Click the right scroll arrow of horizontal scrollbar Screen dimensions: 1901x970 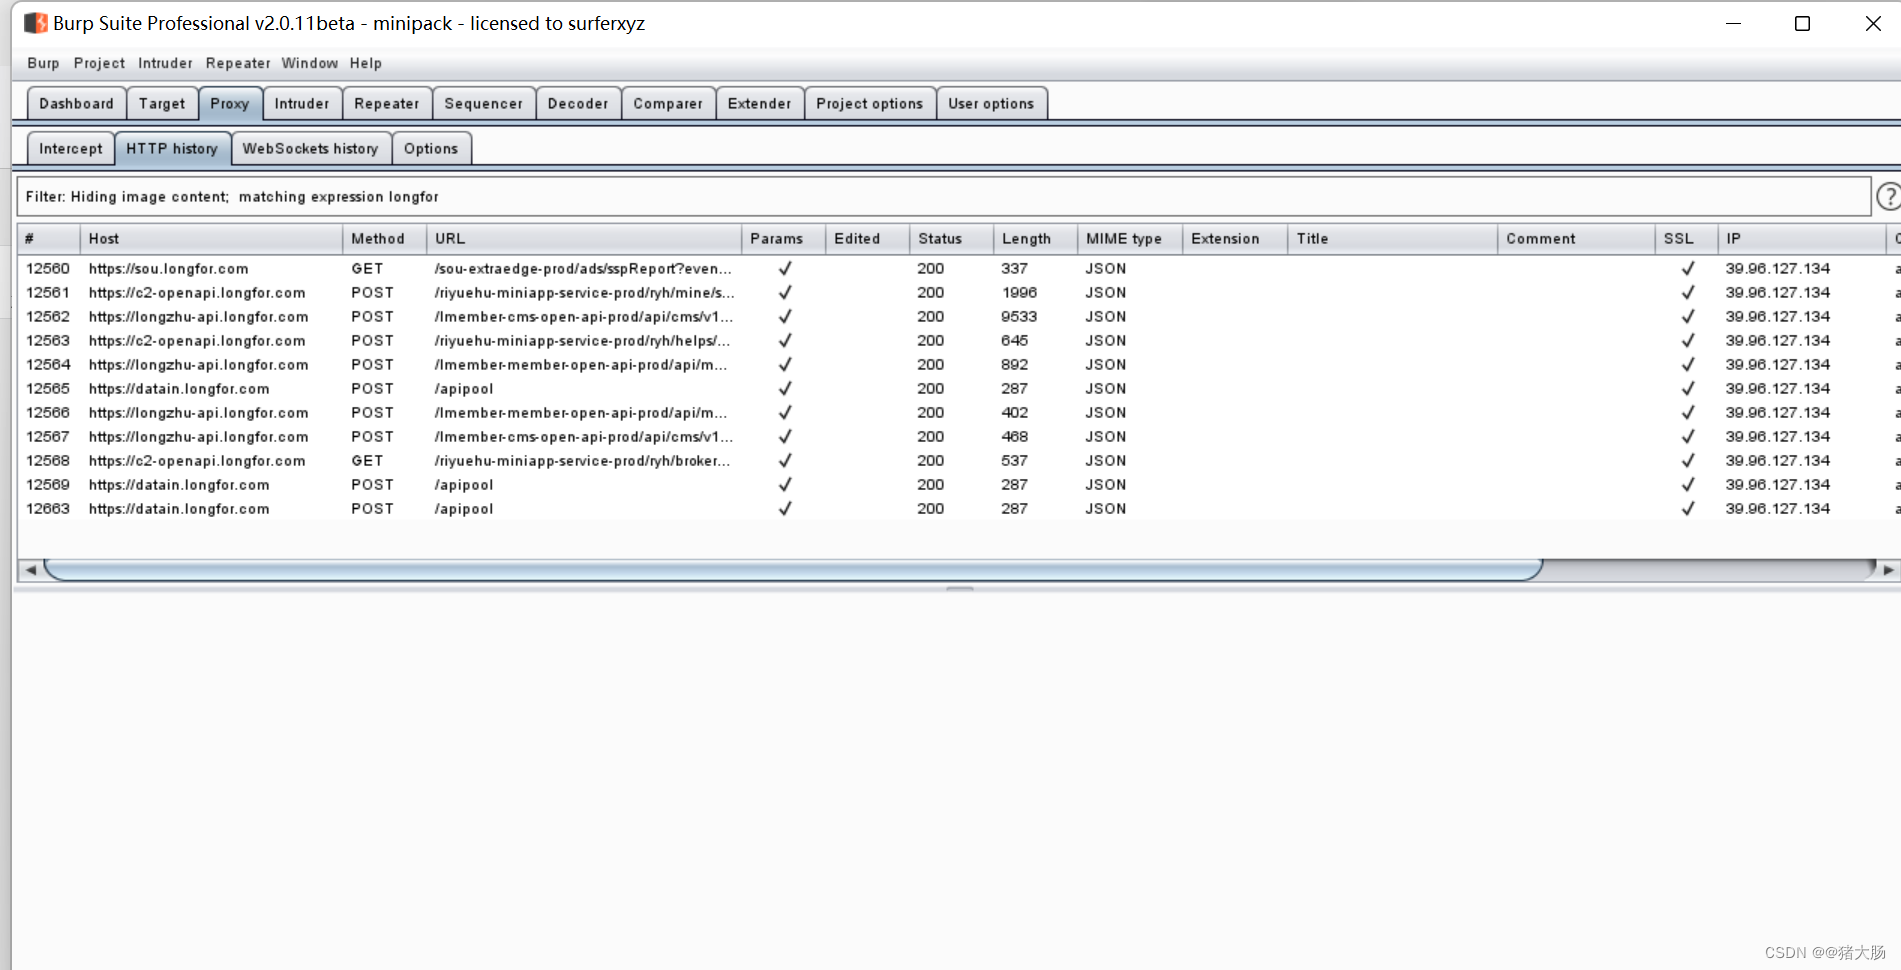tap(1888, 570)
